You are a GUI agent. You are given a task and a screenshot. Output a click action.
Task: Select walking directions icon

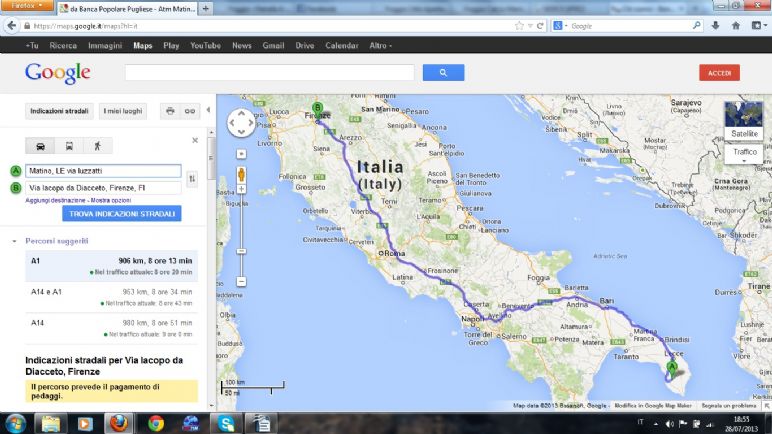97,146
